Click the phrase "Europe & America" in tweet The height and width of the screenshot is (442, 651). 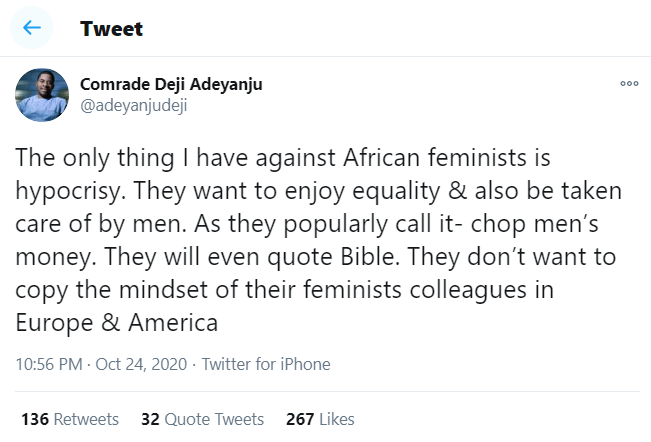coord(118,323)
